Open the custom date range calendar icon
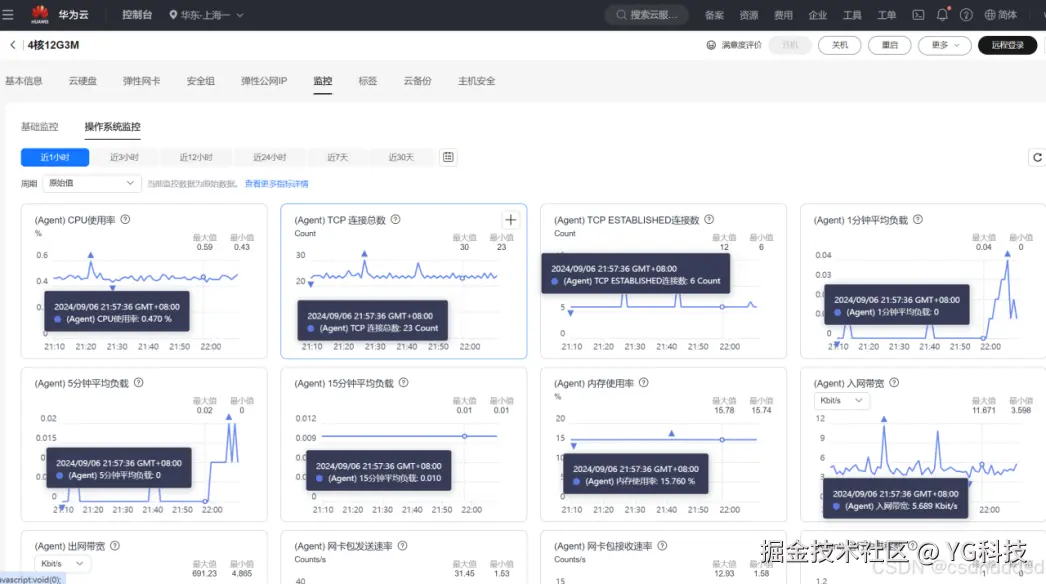This screenshot has height=584, width=1046. click(x=448, y=157)
